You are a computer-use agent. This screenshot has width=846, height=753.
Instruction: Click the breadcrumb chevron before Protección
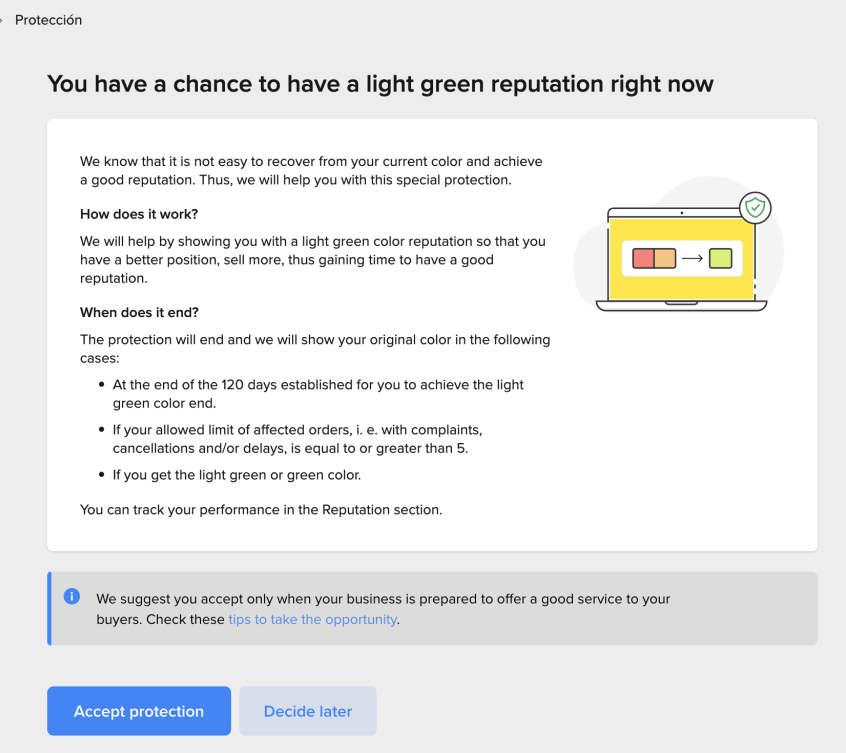(3, 21)
